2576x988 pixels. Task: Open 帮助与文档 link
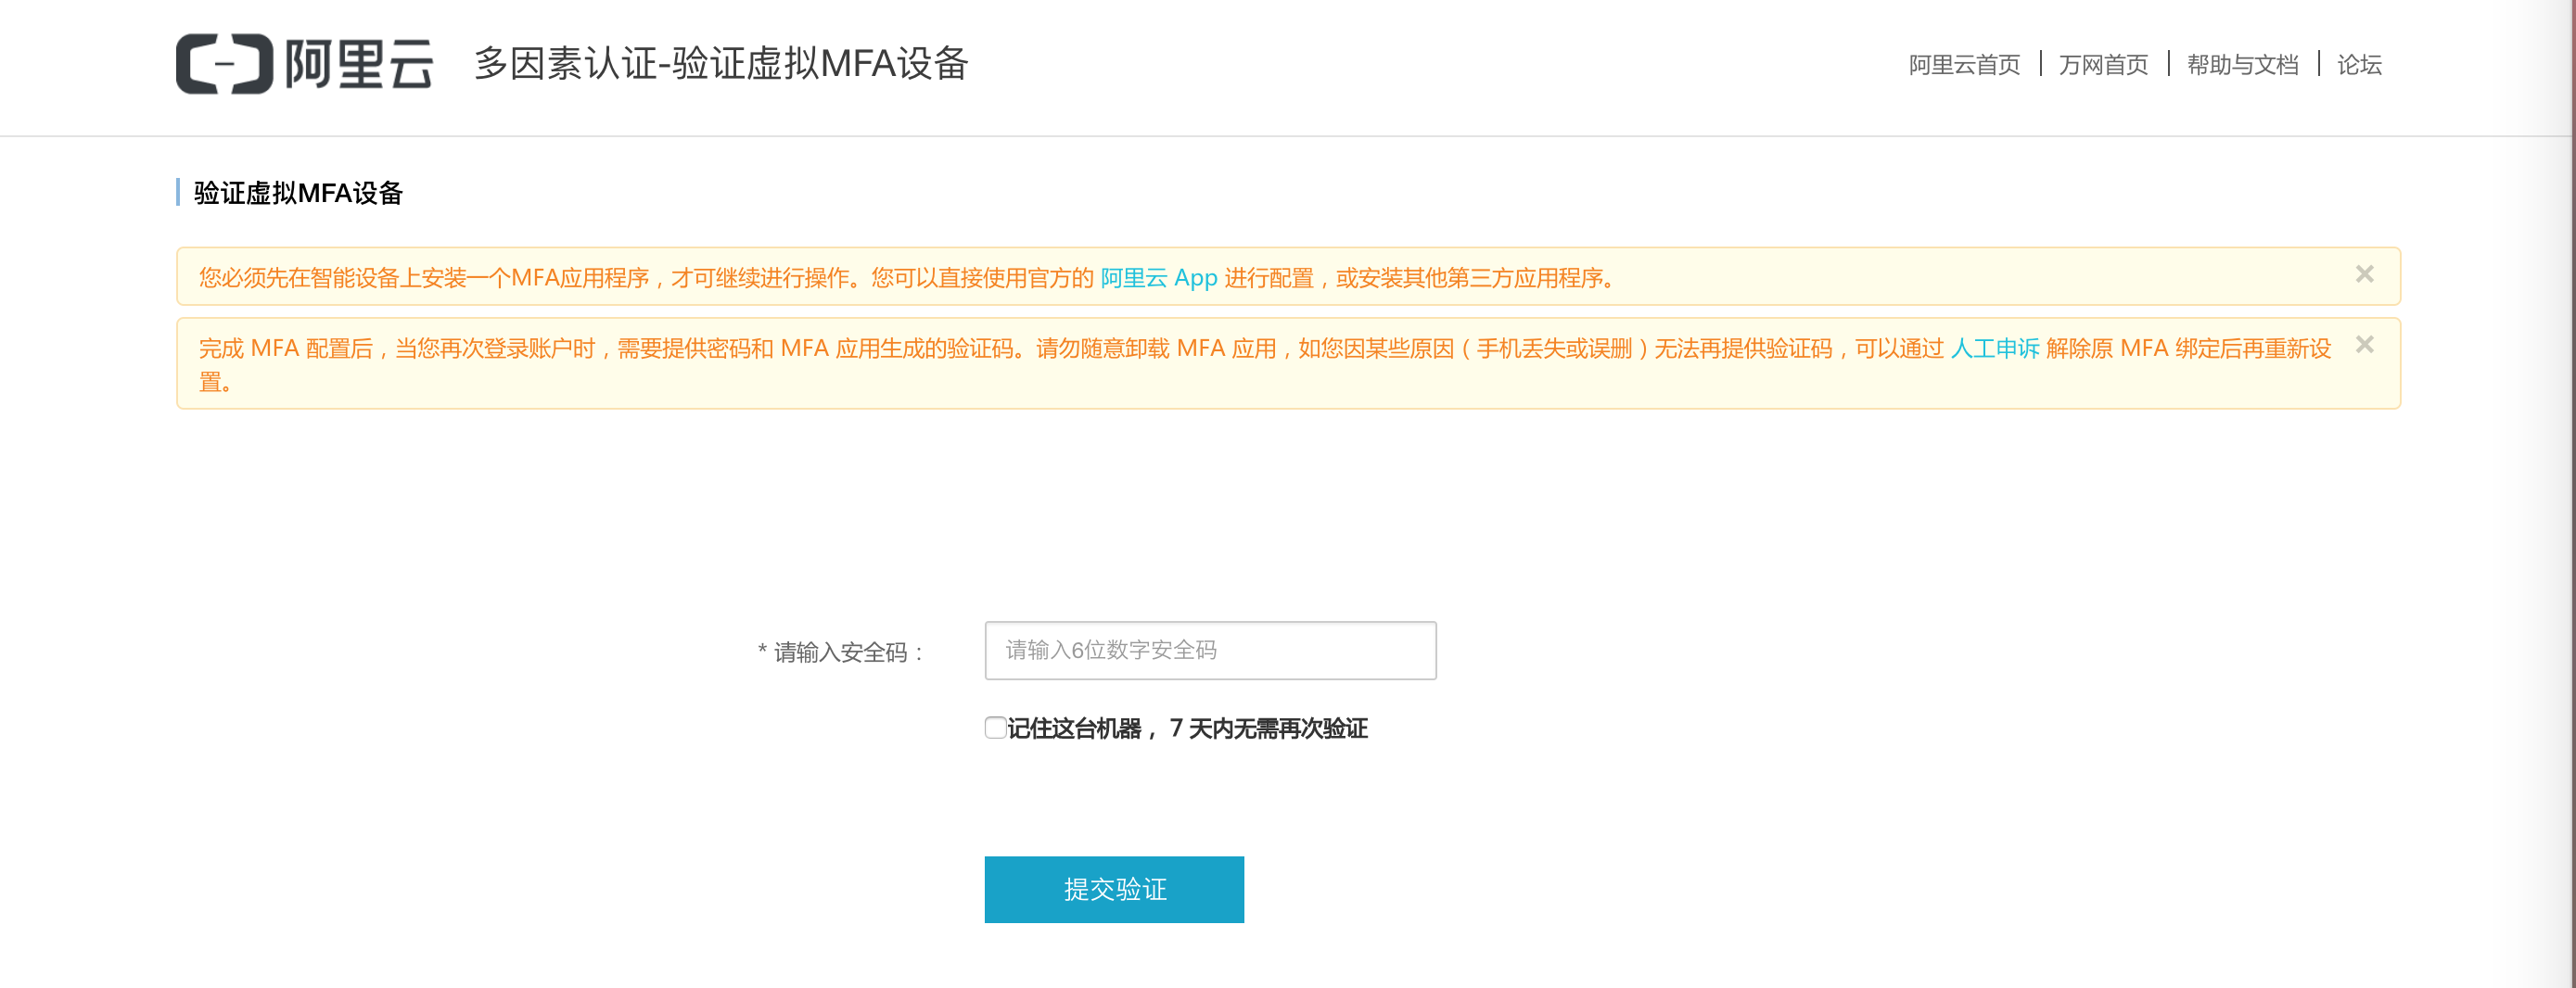(2242, 65)
